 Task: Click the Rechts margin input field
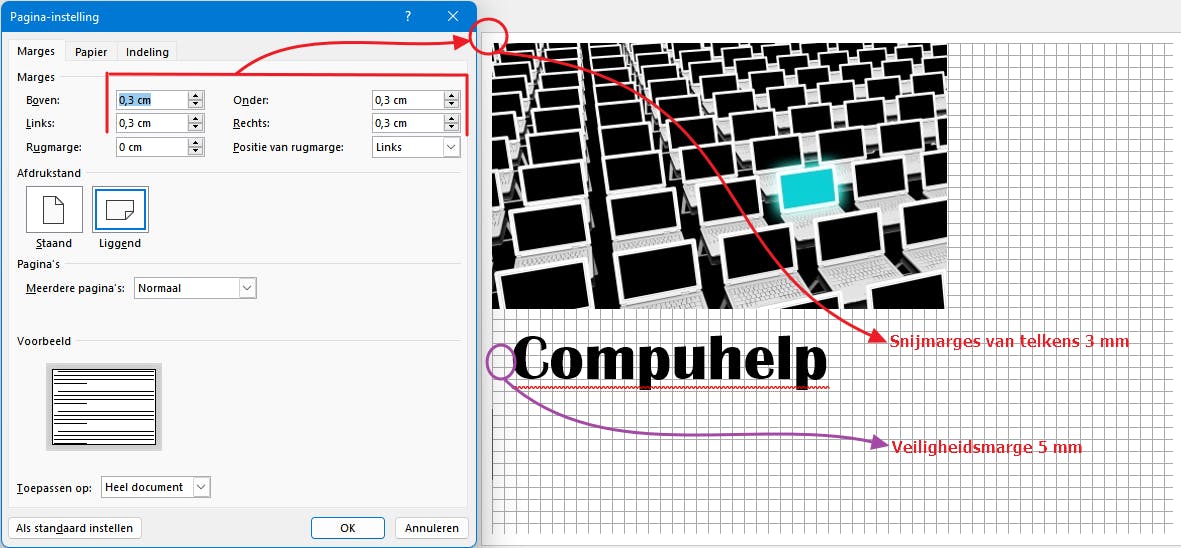(x=407, y=123)
